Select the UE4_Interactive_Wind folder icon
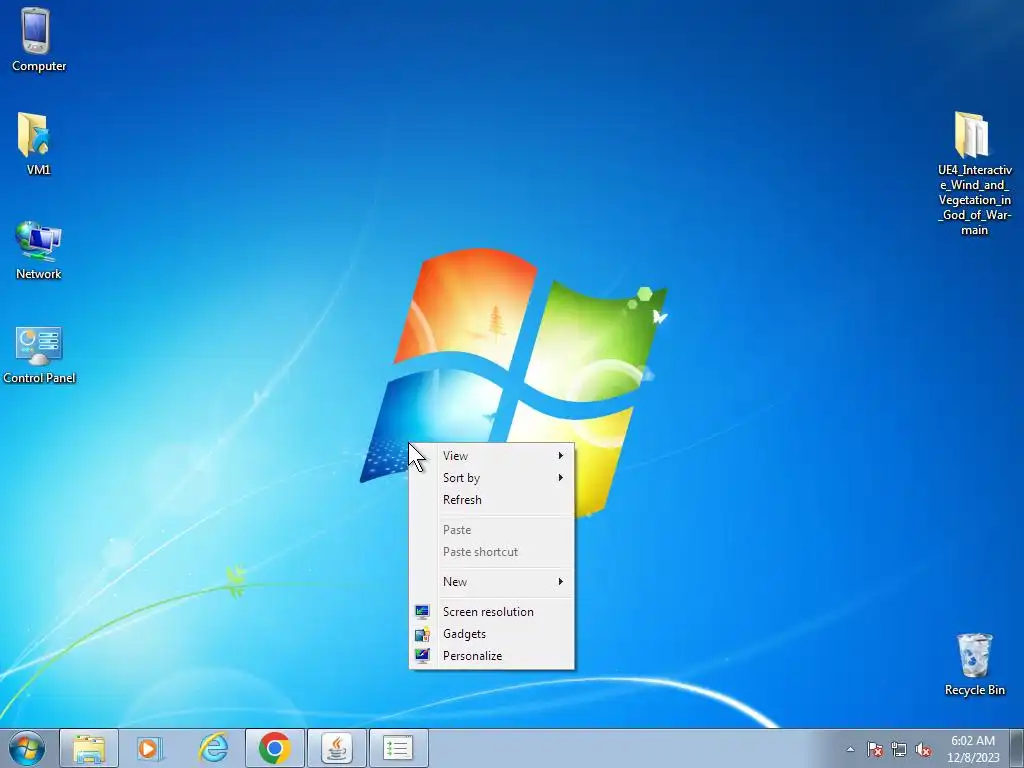 [974, 173]
